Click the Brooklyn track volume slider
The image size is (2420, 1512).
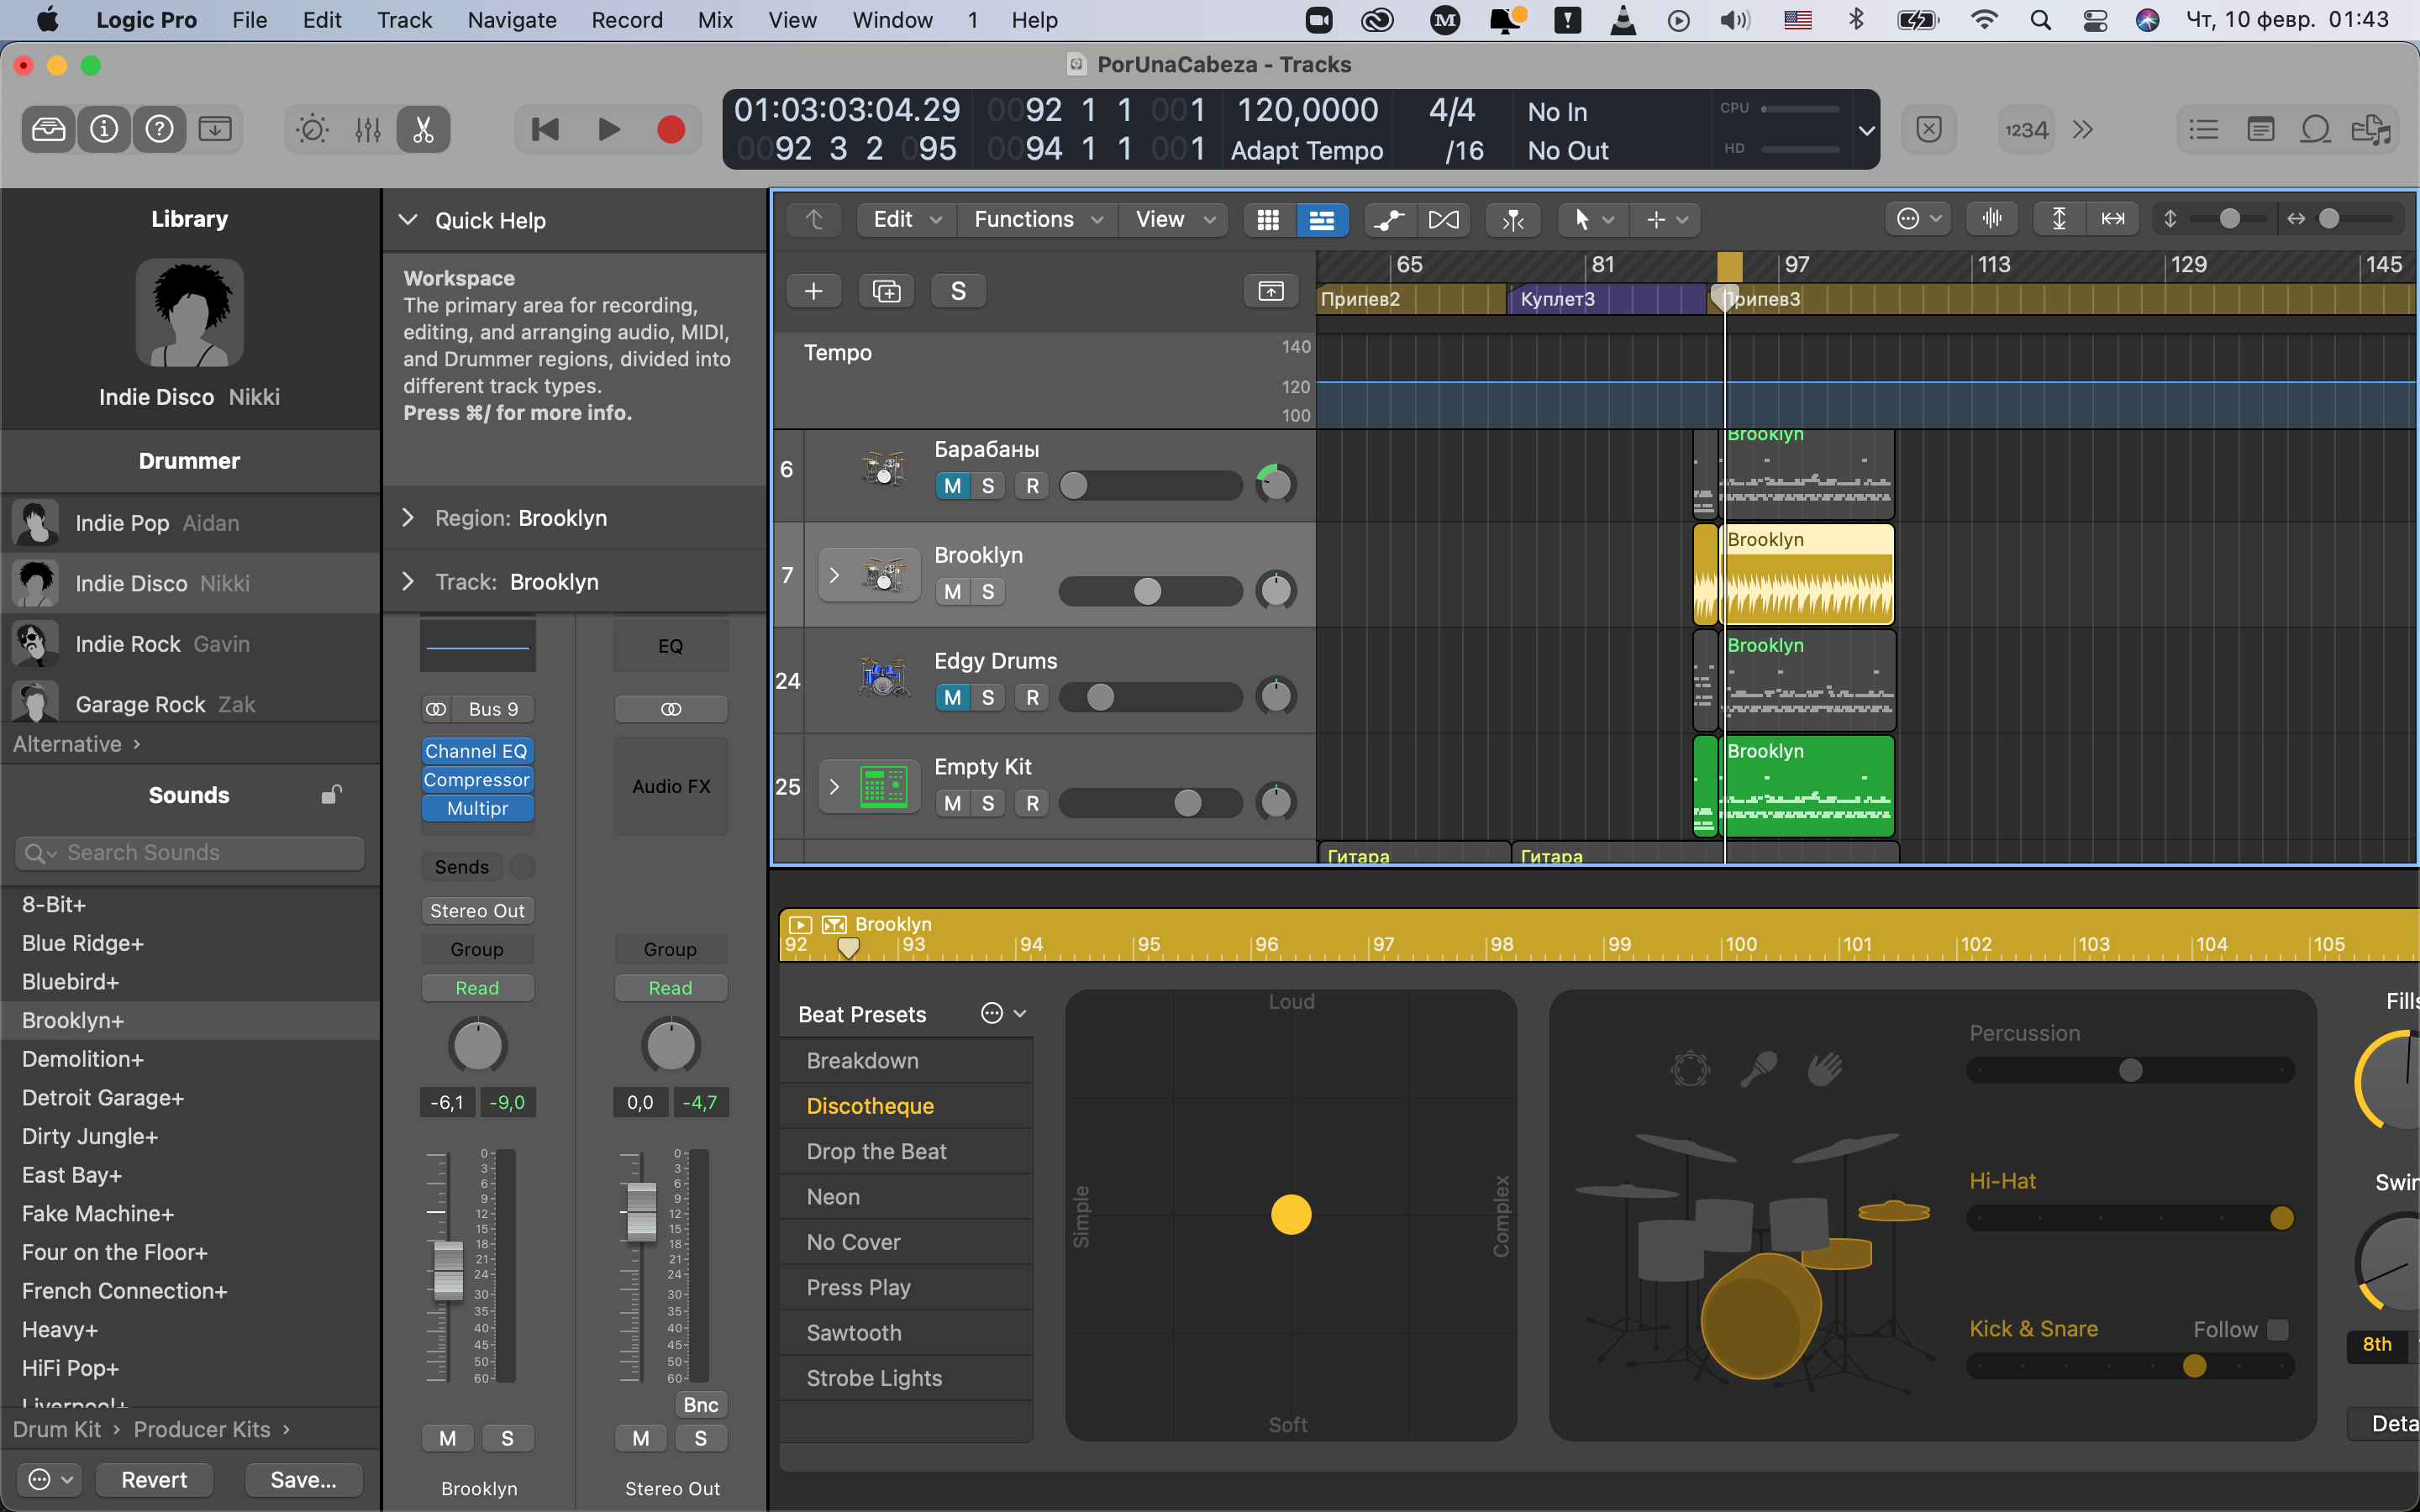coord(1148,592)
